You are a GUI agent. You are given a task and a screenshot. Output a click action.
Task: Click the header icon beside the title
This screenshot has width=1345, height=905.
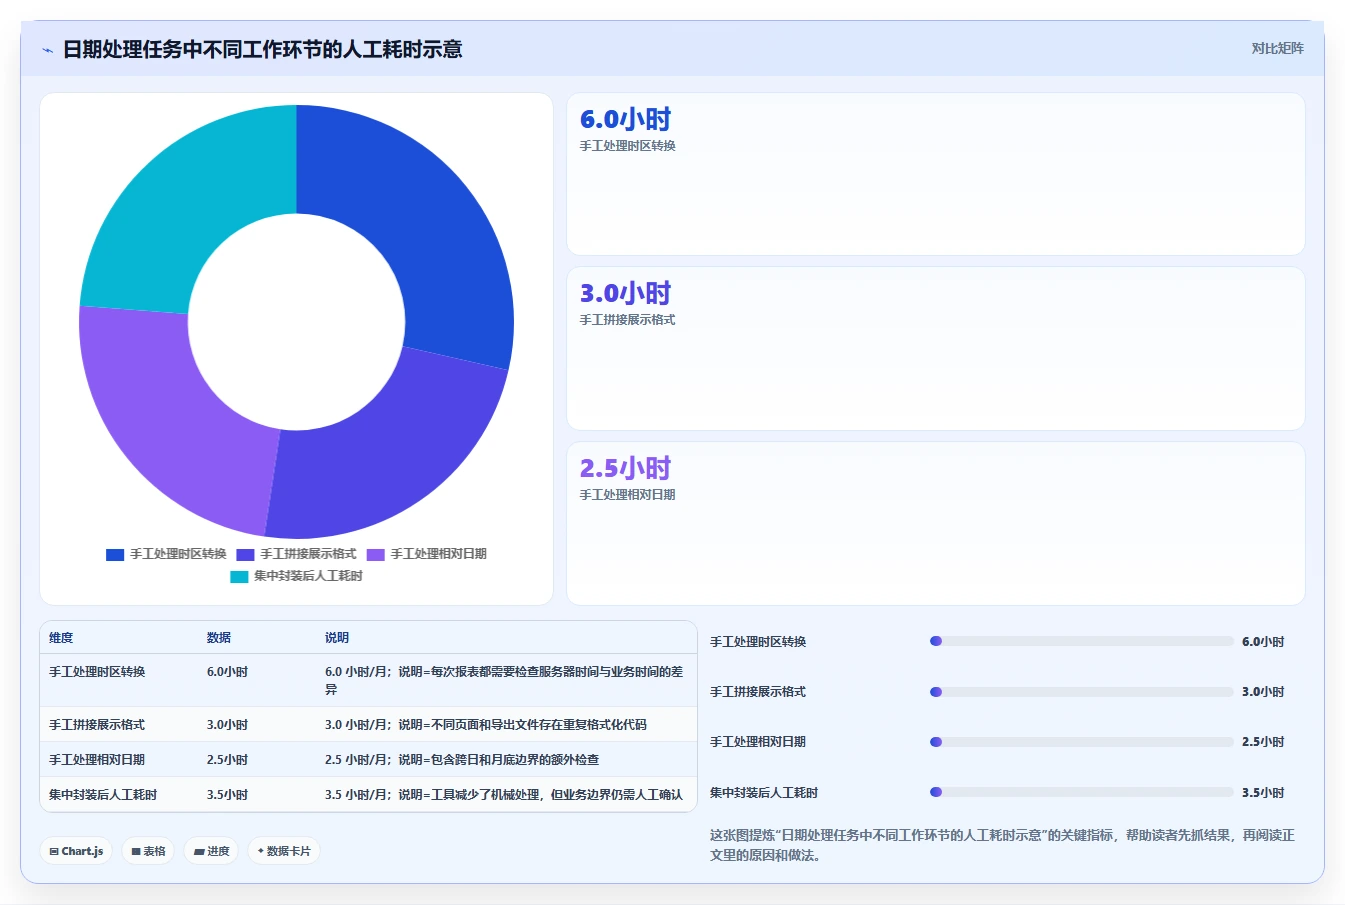coord(47,50)
